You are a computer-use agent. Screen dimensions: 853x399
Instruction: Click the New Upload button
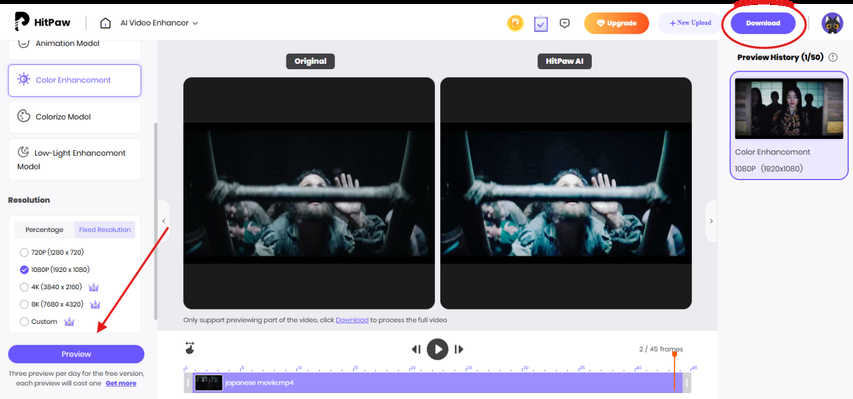690,23
